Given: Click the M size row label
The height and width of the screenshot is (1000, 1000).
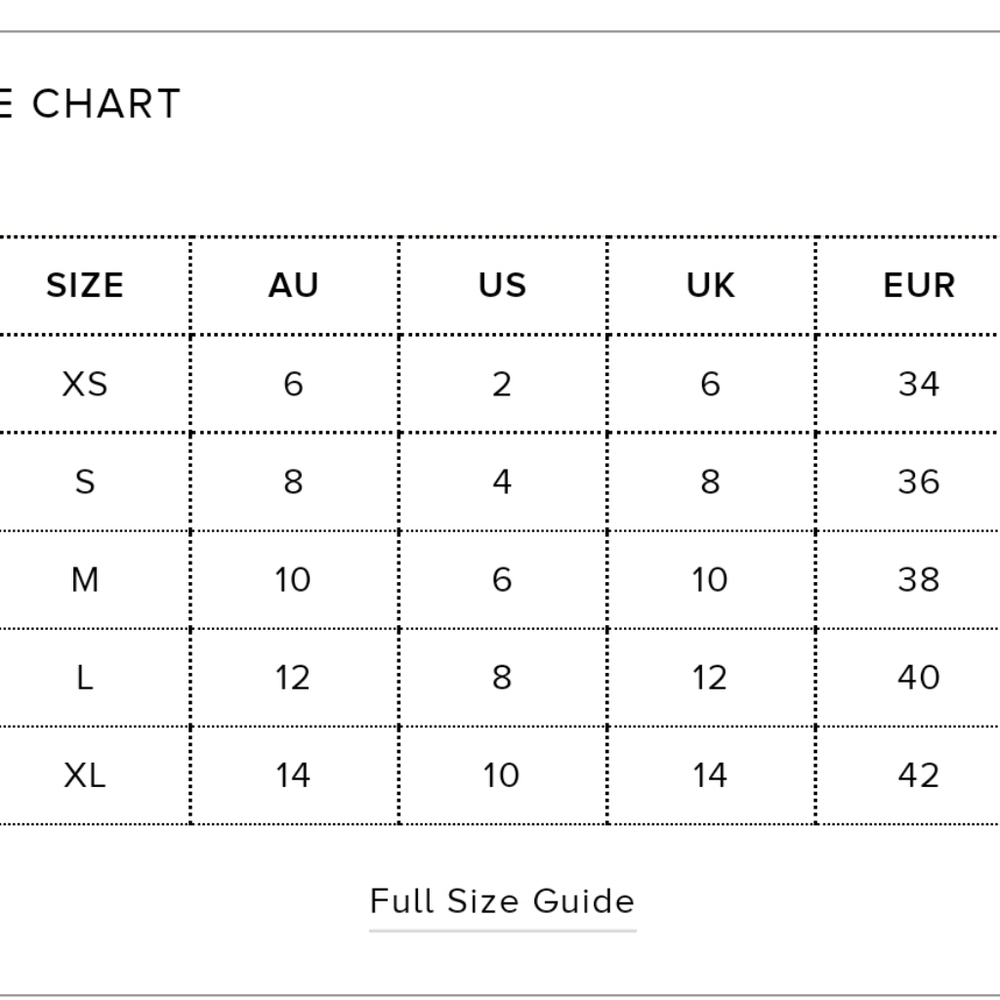Looking at the screenshot, I should click(x=85, y=580).
